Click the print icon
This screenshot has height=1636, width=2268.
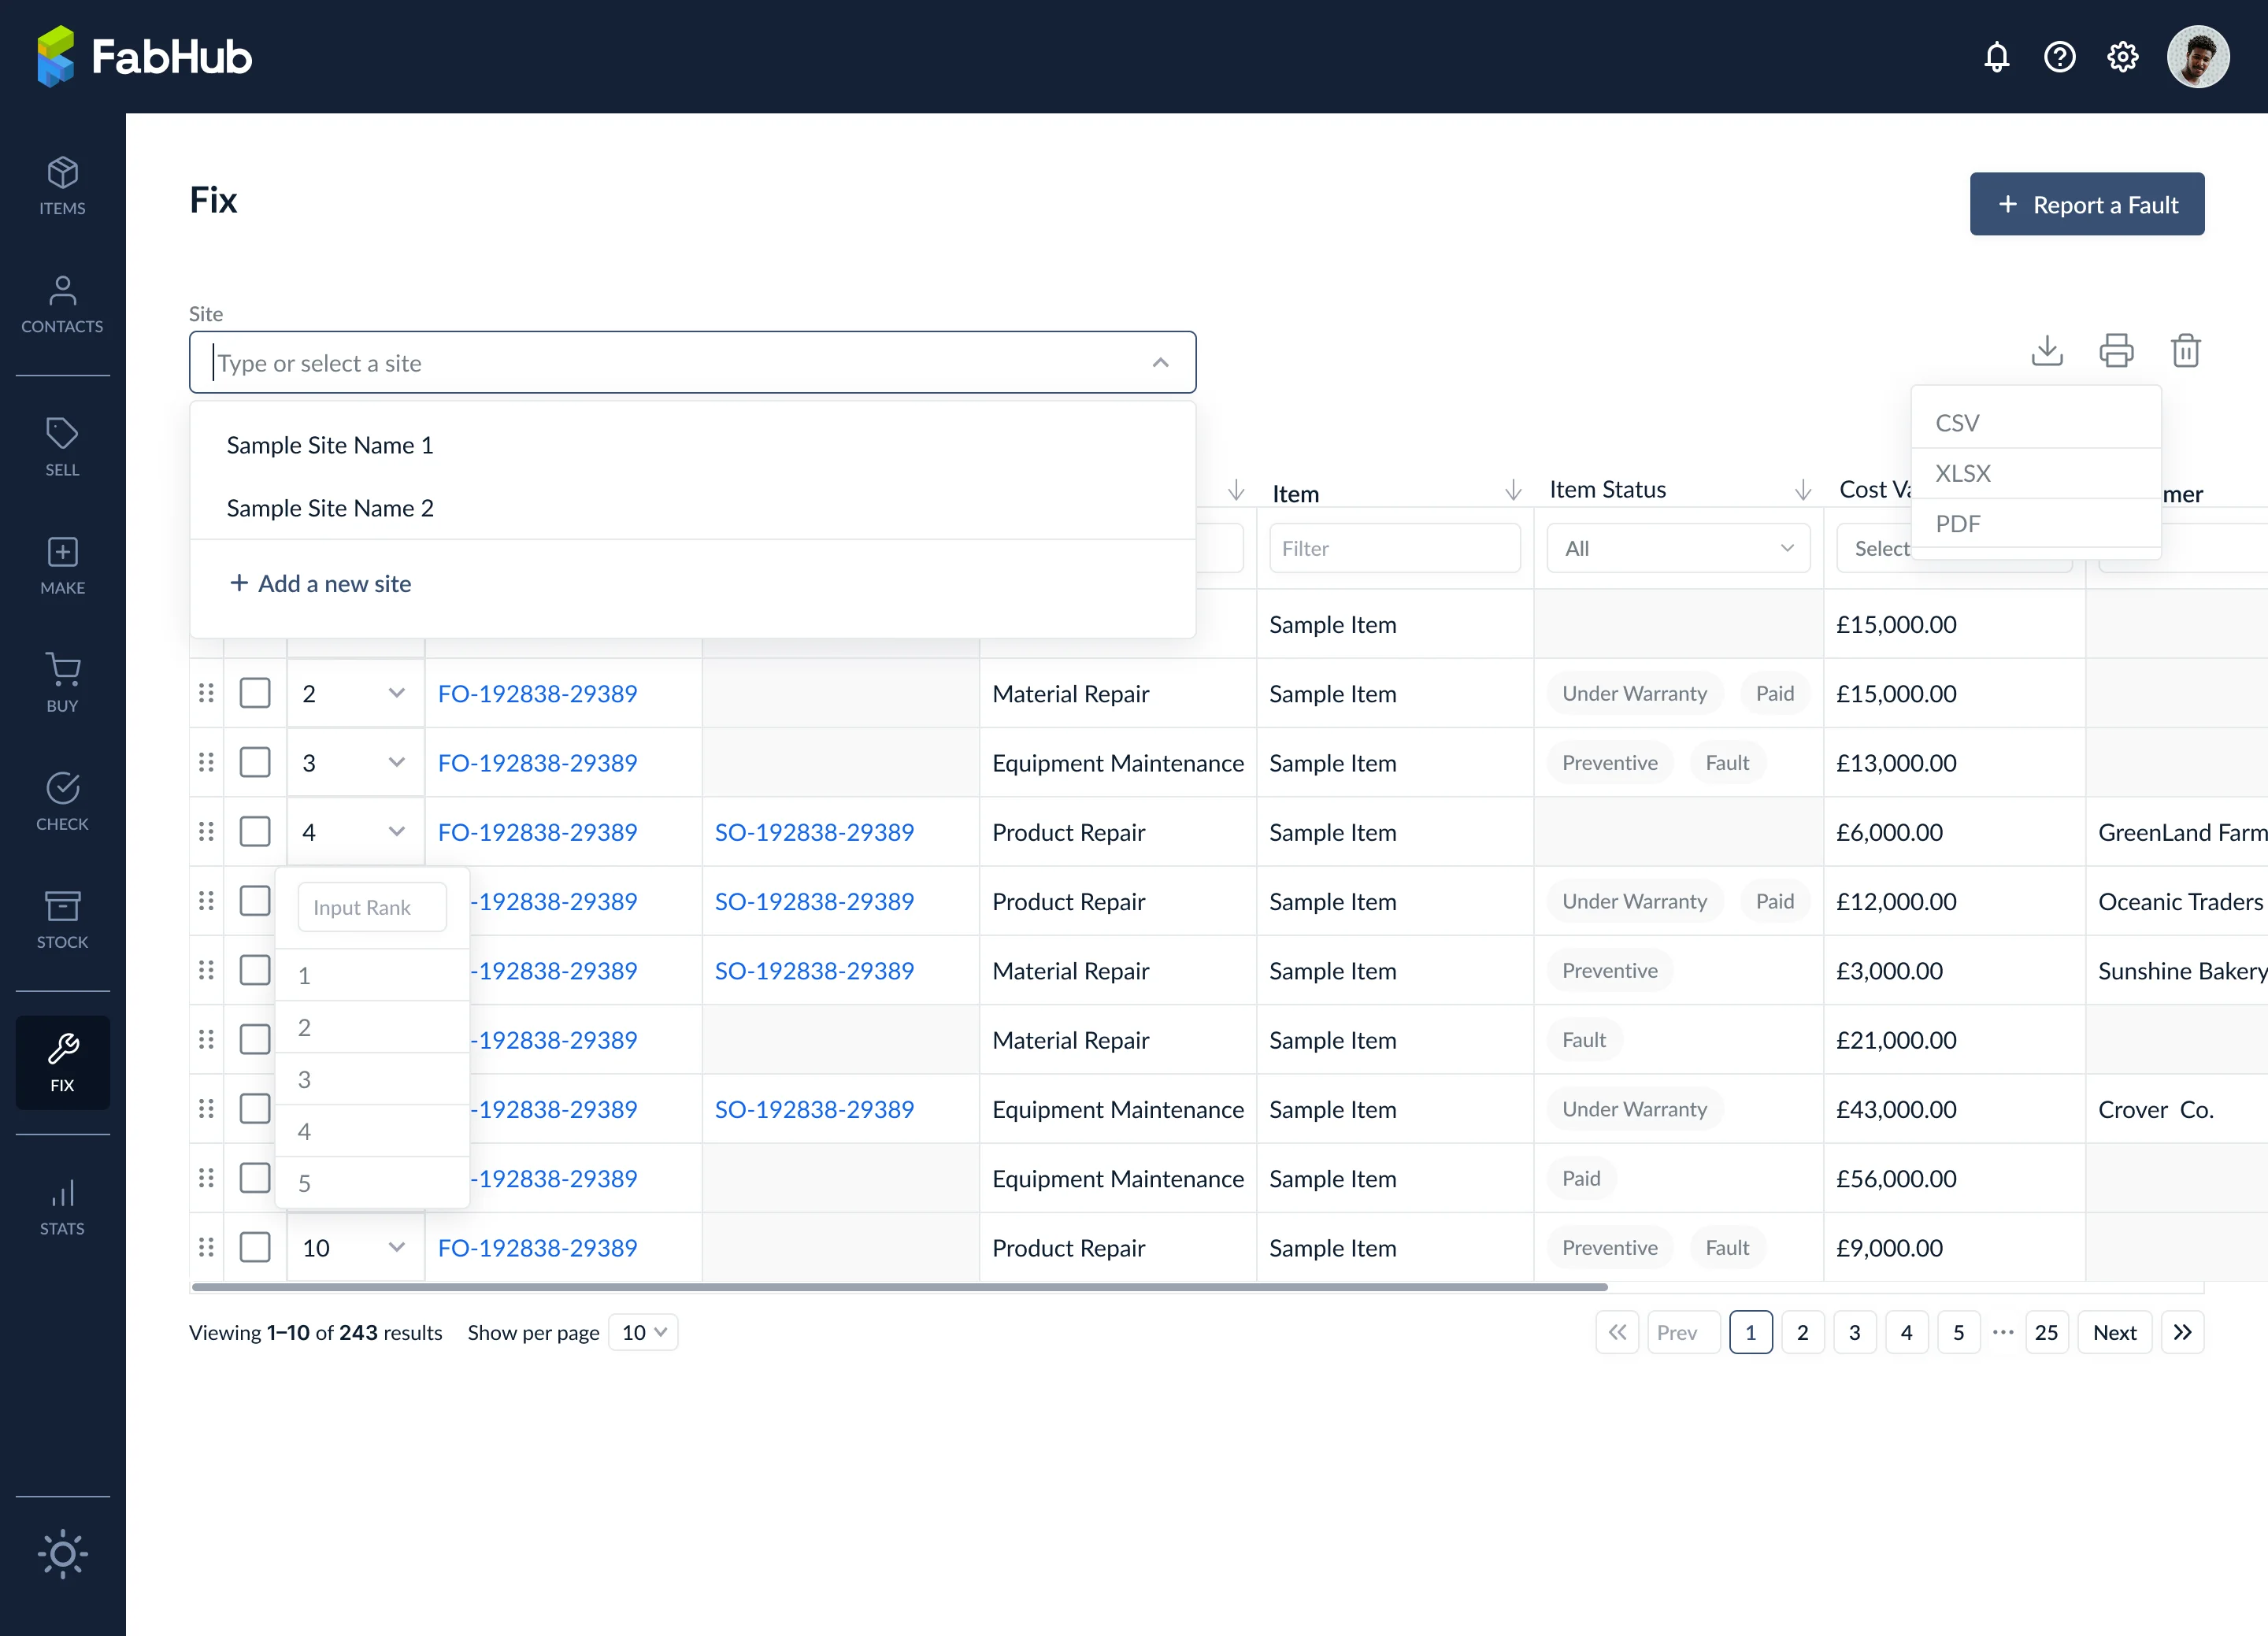[2116, 350]
